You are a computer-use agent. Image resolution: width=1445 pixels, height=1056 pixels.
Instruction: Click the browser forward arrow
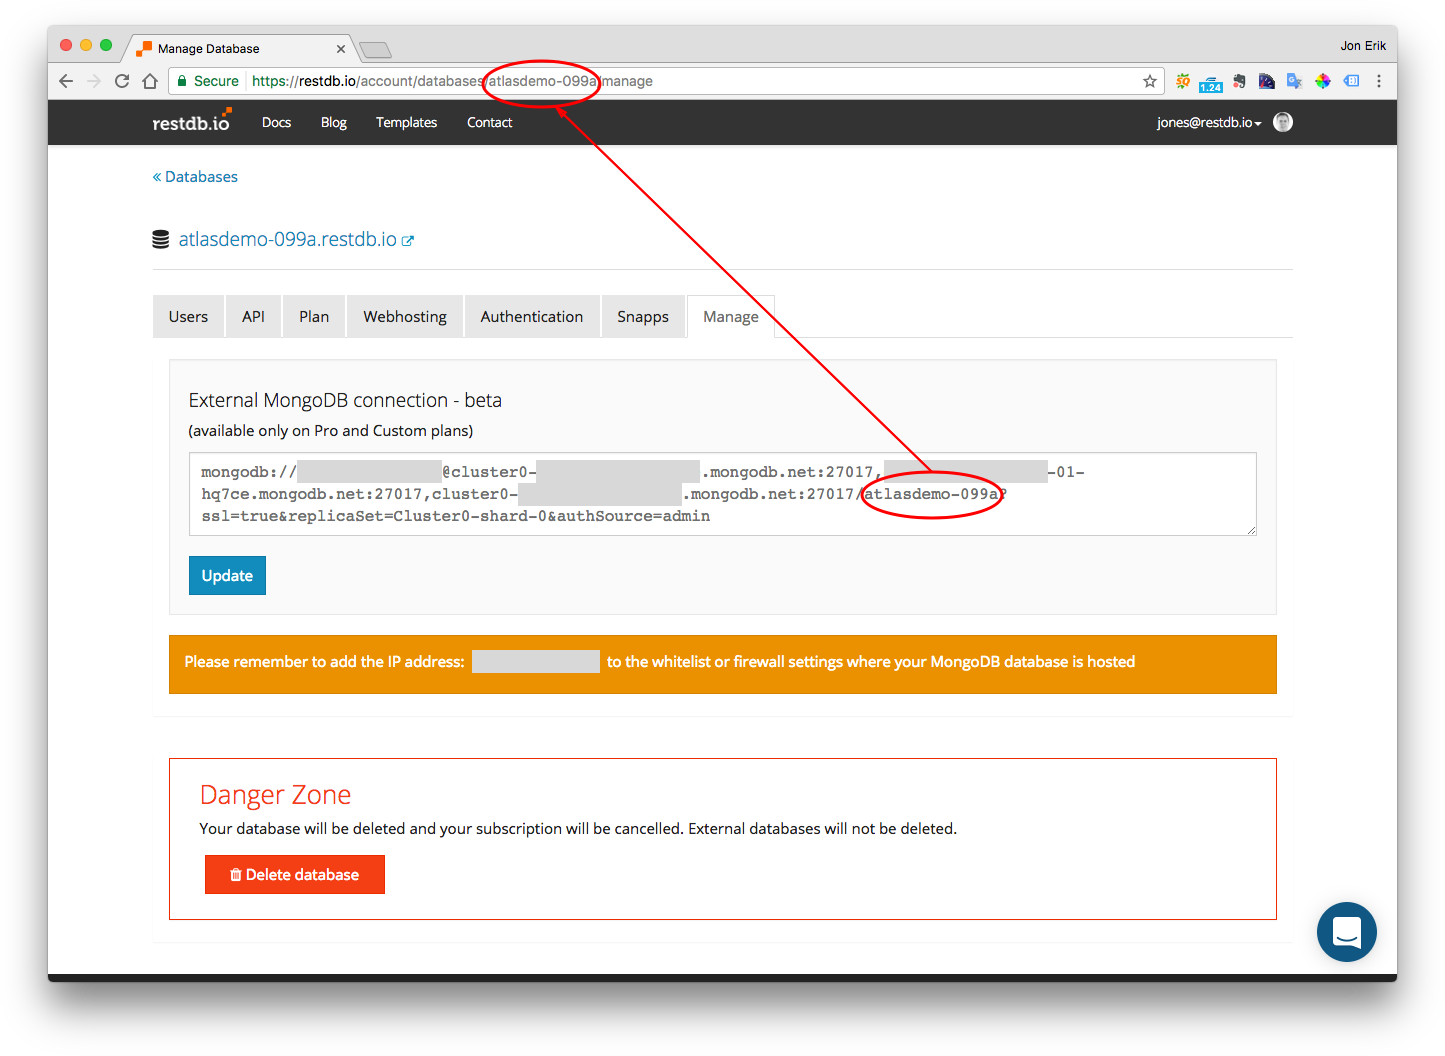(94, 81)
